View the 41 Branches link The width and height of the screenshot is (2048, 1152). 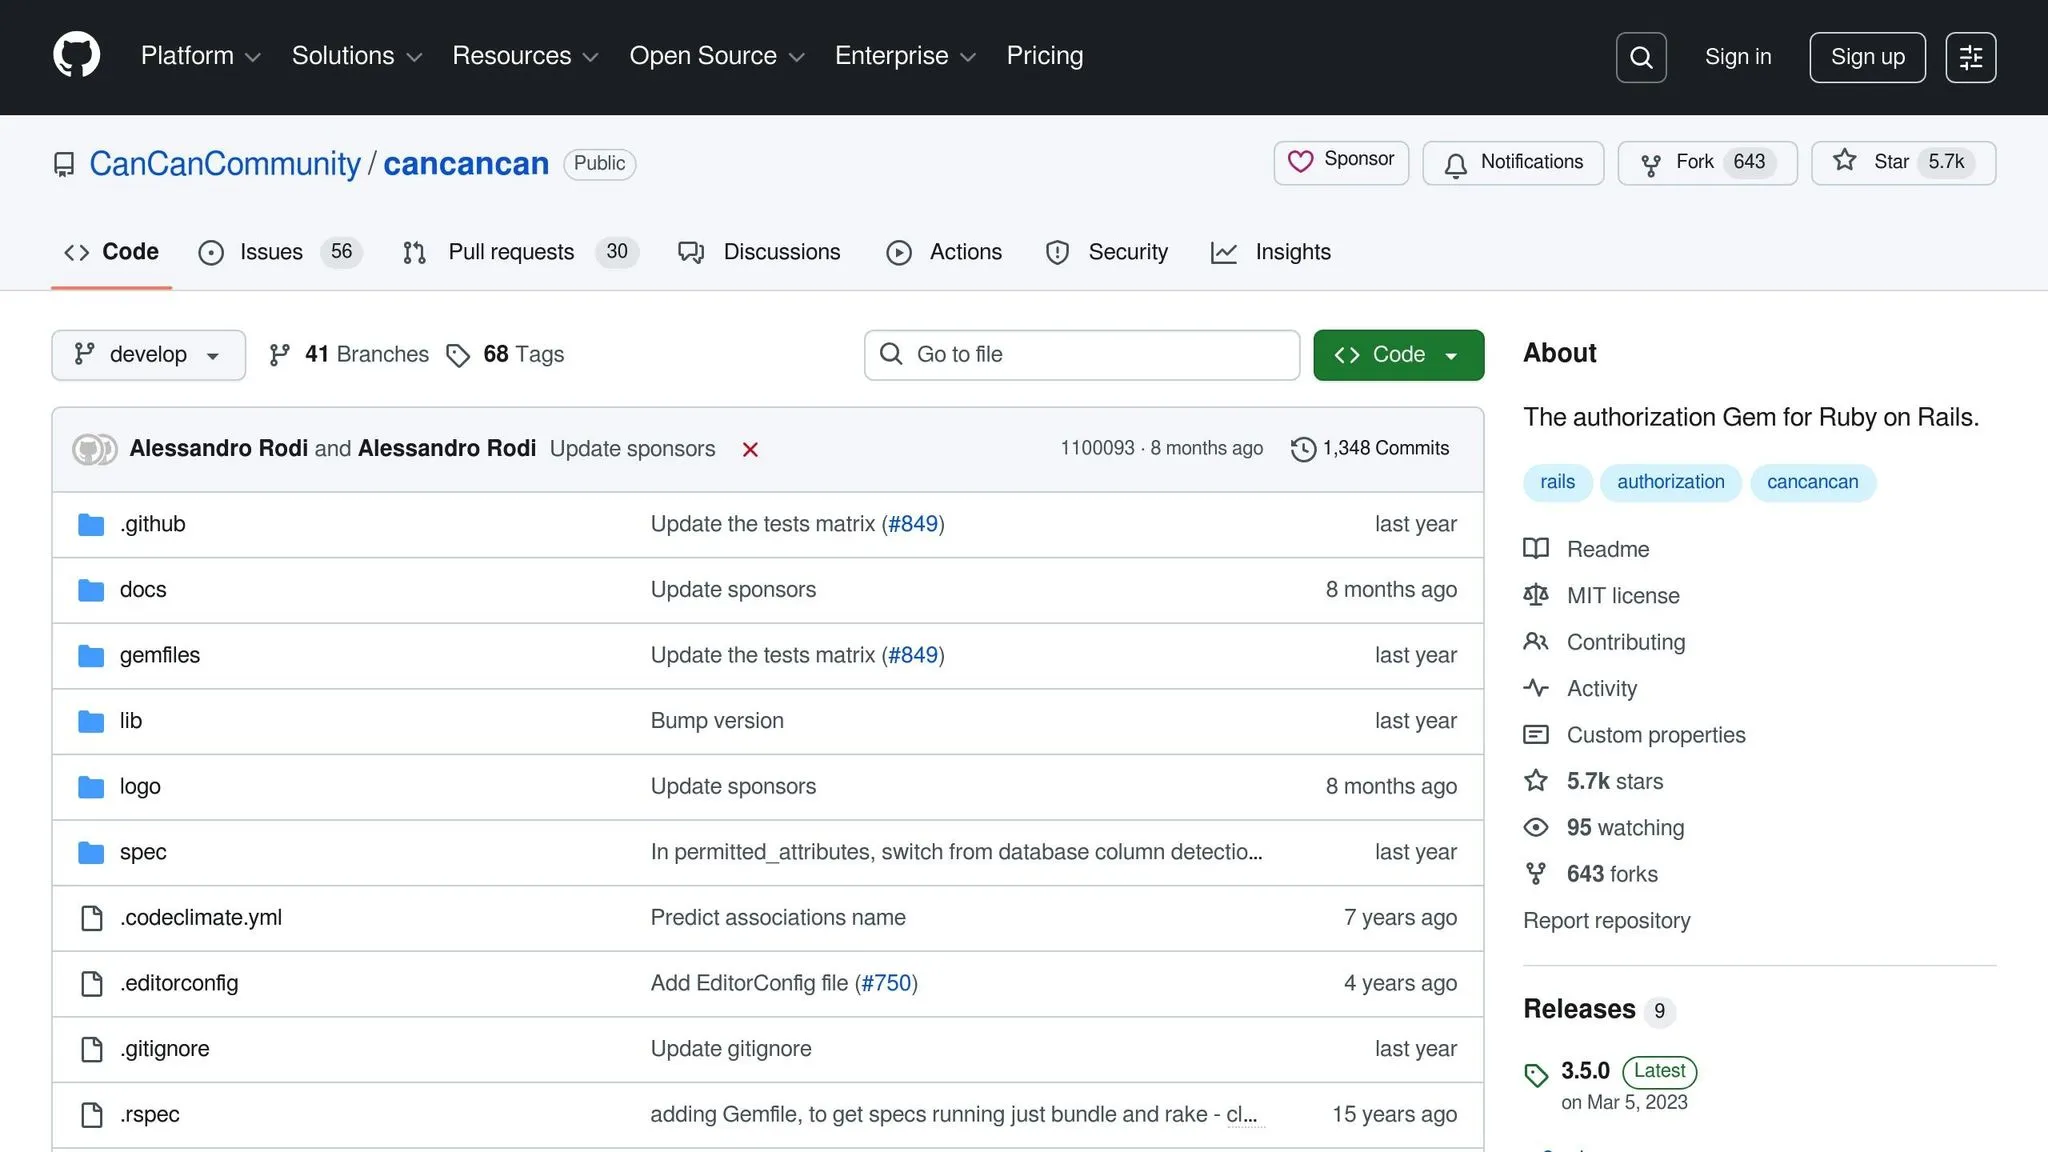click(x=349, y=355)
